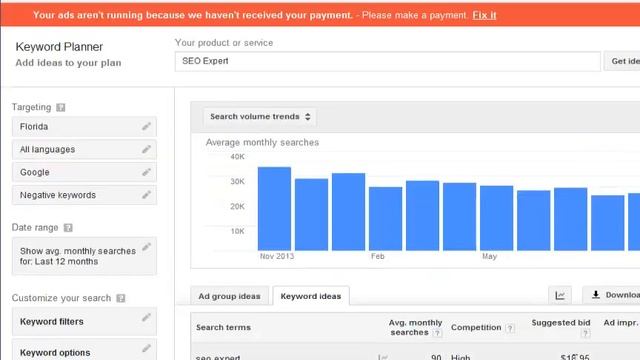Open the Keyword options setting

tap(84, 350)
